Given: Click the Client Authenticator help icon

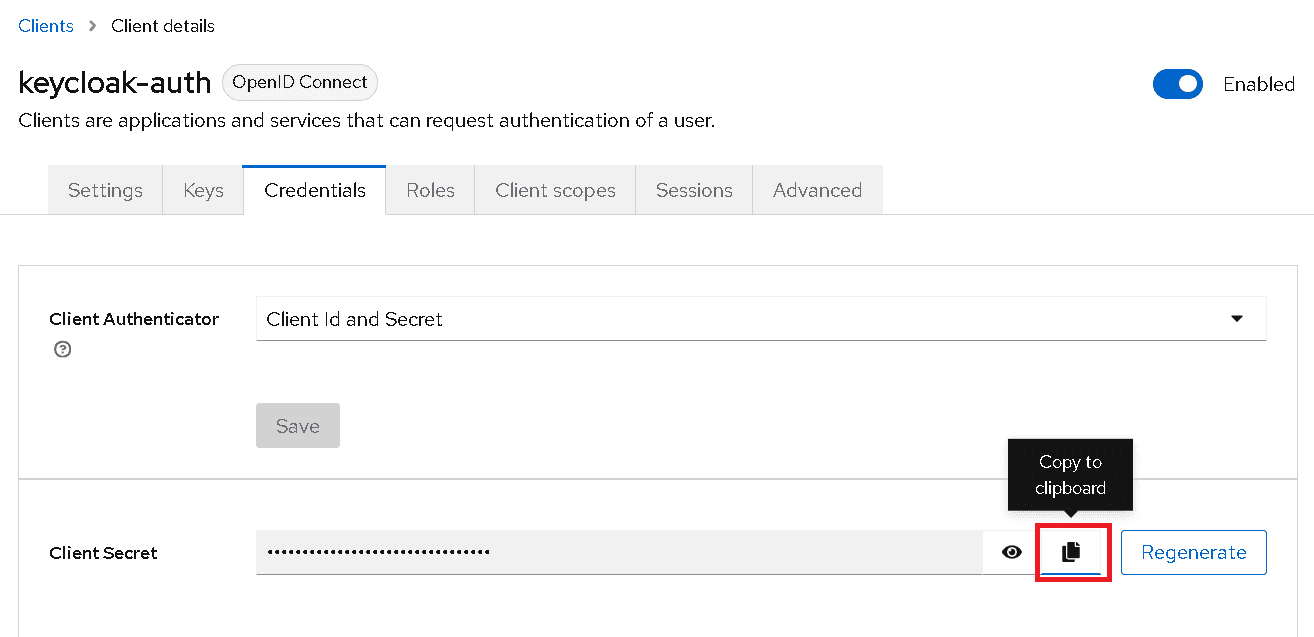Looking at the screenshot, I should point(63,349).
